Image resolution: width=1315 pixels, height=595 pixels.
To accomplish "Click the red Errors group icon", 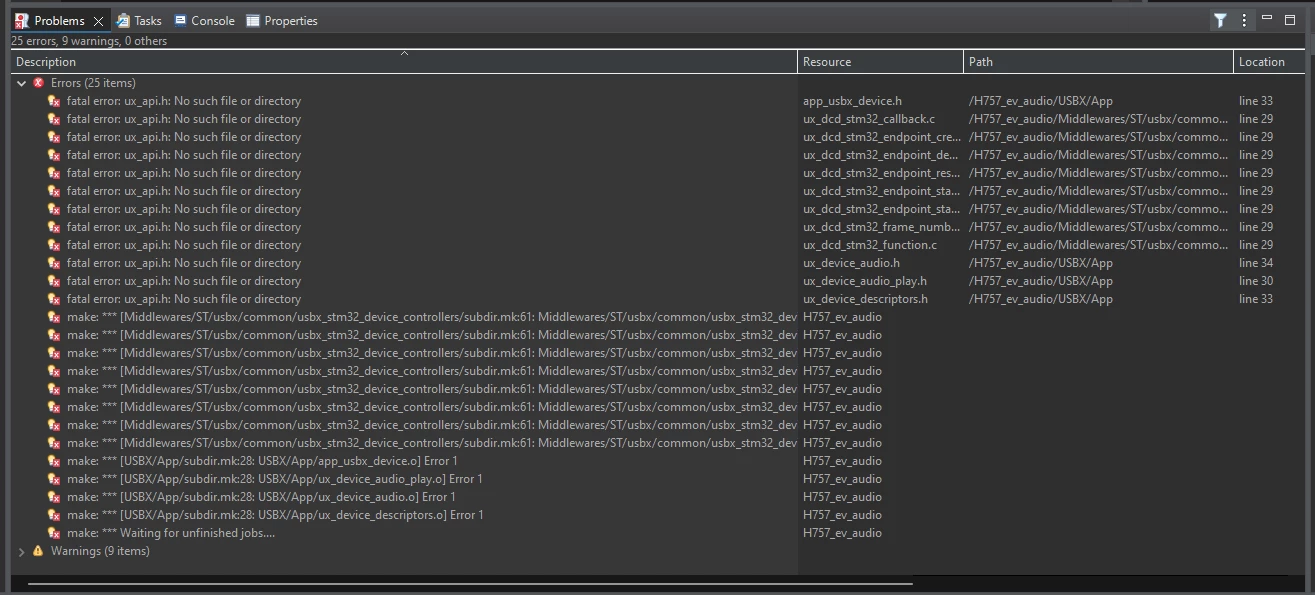I will pos(39,83).
